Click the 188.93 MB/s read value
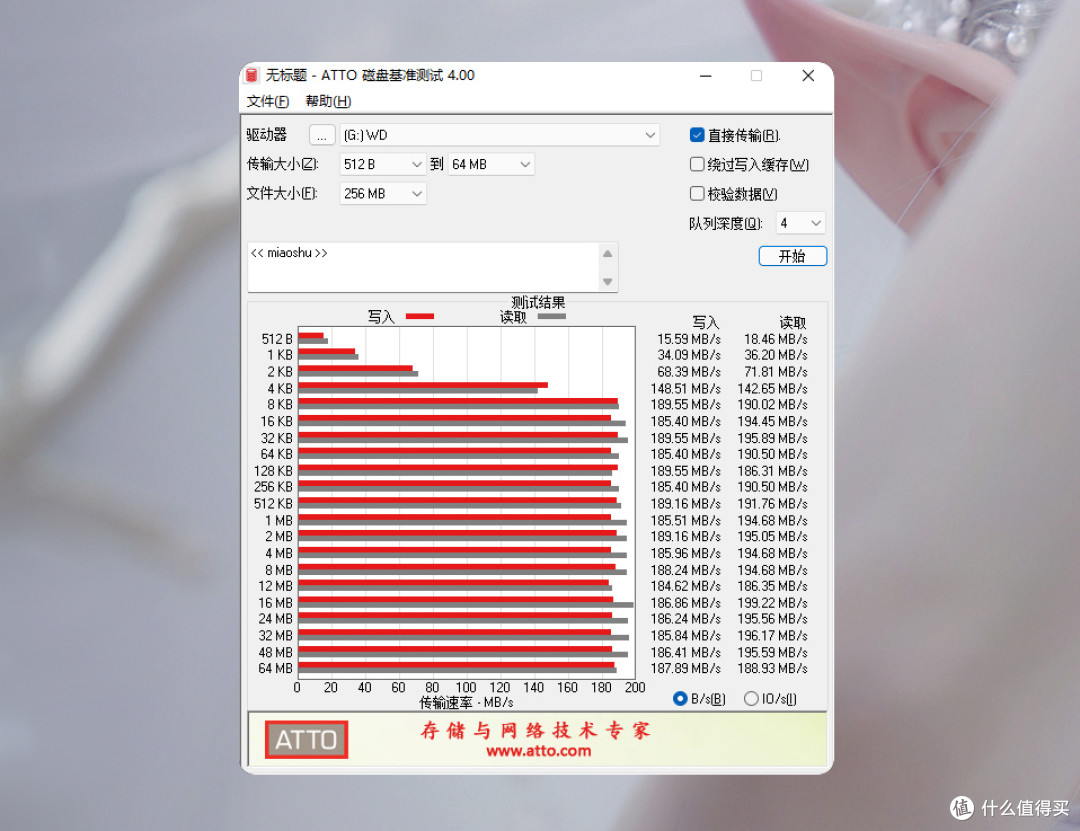This screenshot has width=1080, height=831. (x=773, y=668)
